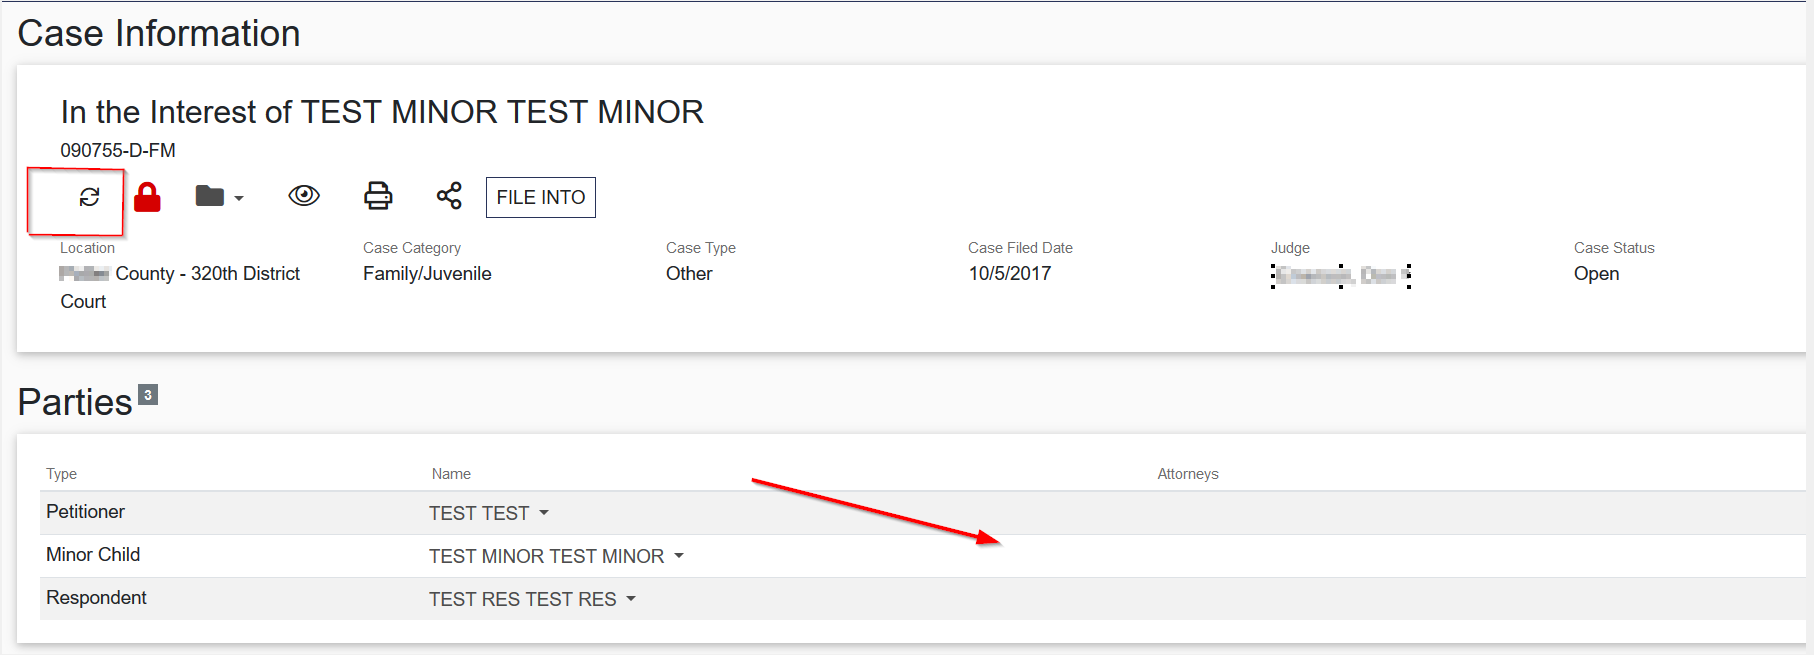Image resolution: width=1814 pixels, height=655 pixels.
Task: Click the printer icon
Action: (377, 196)
